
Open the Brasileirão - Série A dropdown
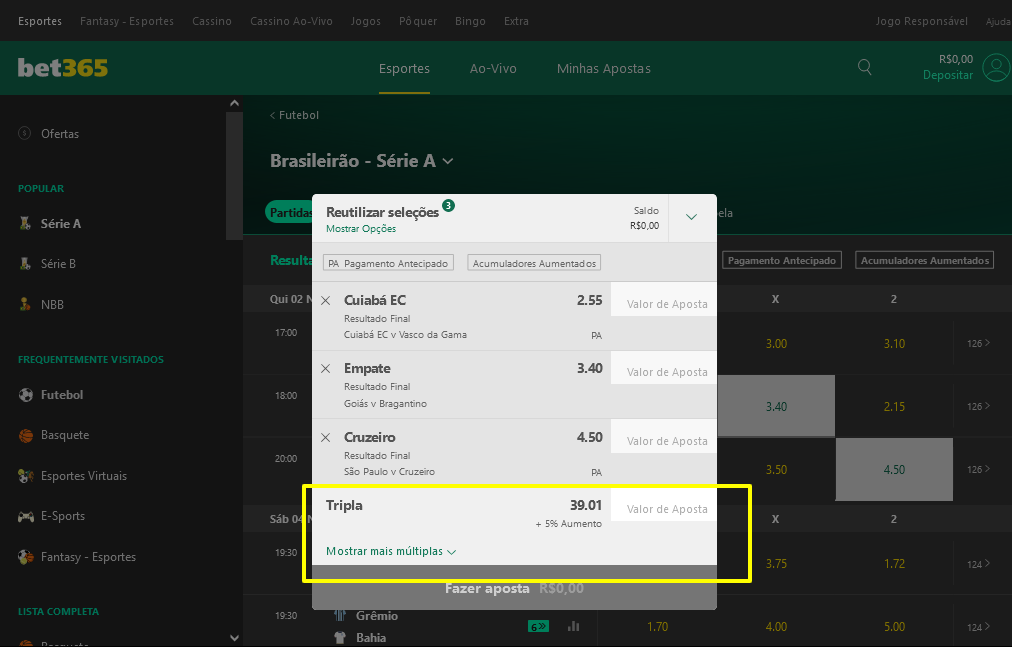point(361,161)
